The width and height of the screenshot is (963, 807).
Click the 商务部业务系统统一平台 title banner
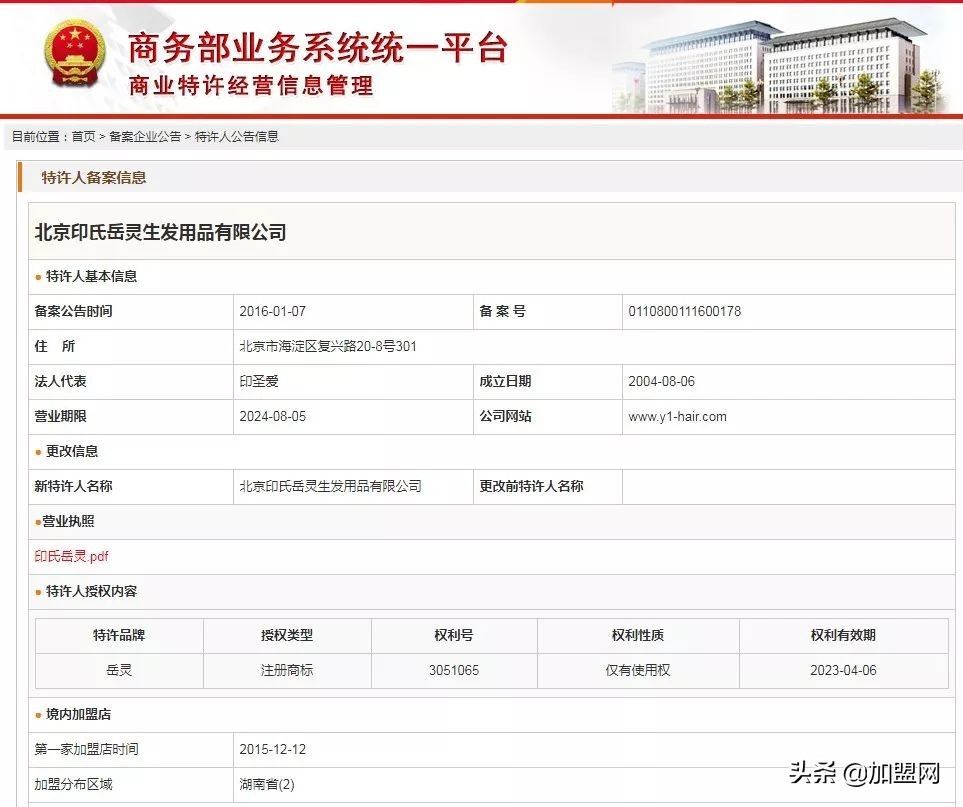coord(316,48)
